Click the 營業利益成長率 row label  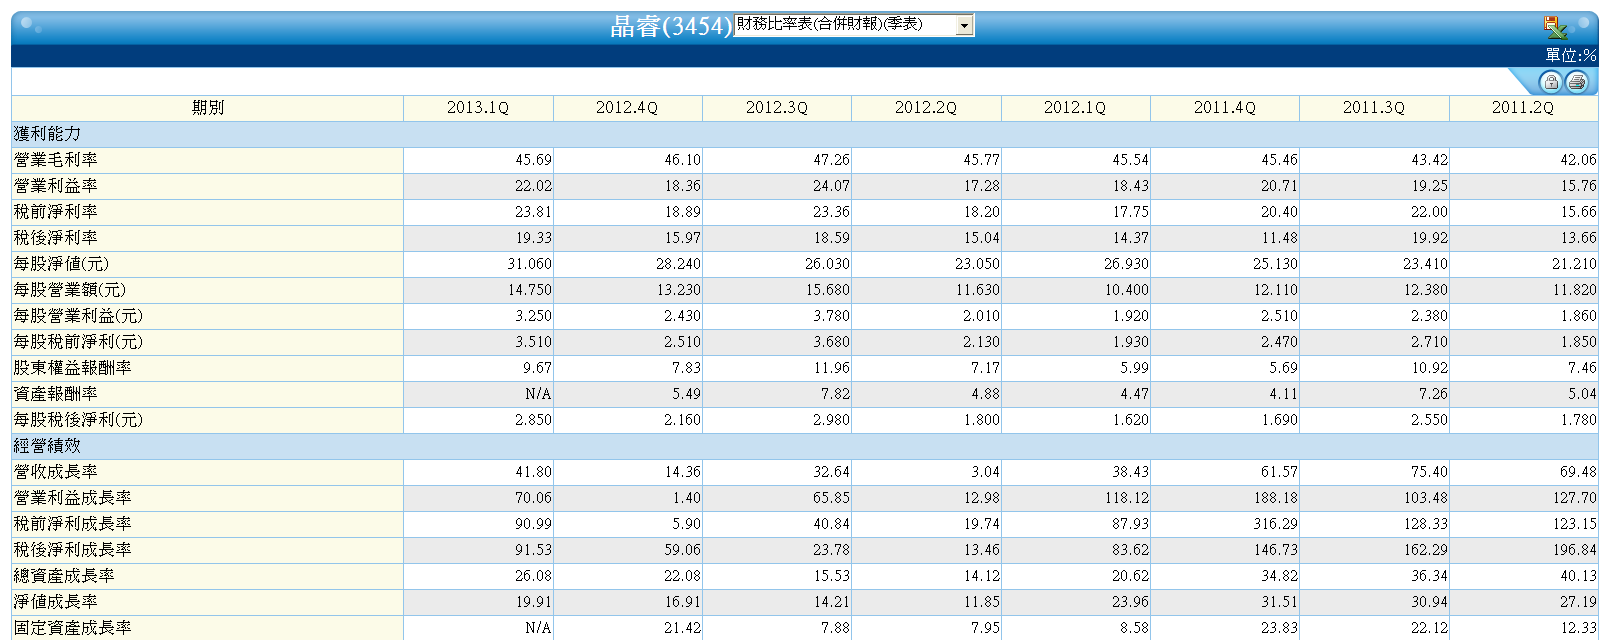pyautogui.click(x=72, y=498)
